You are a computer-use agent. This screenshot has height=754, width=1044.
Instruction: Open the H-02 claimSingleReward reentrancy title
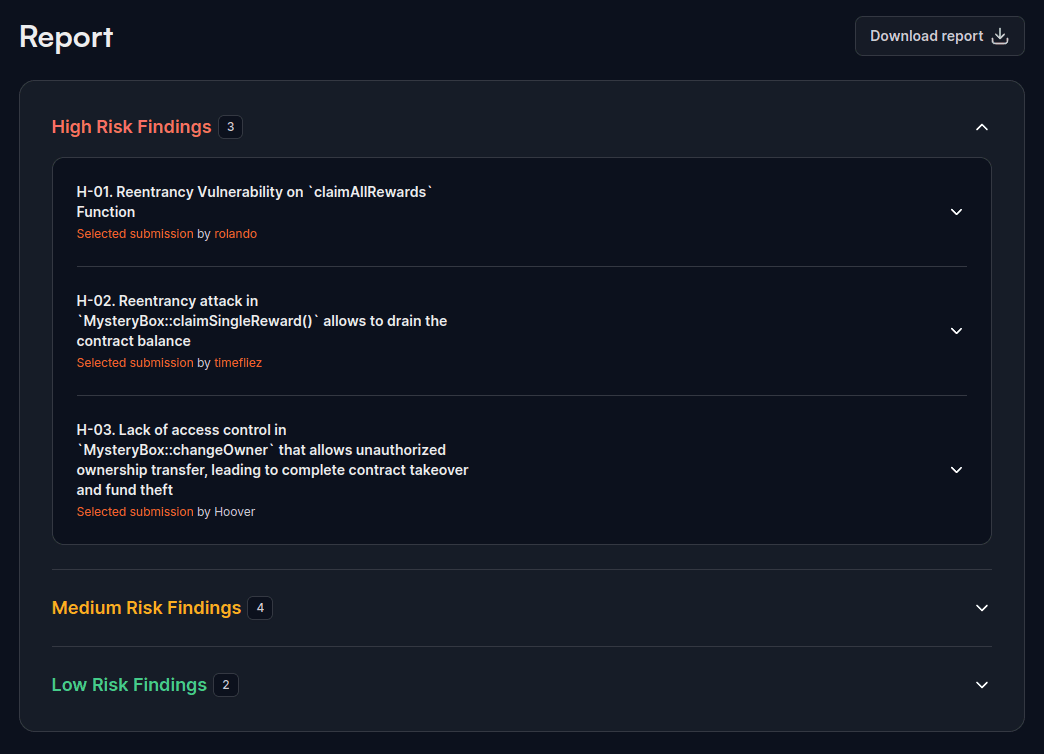click(x=261, y=321)
